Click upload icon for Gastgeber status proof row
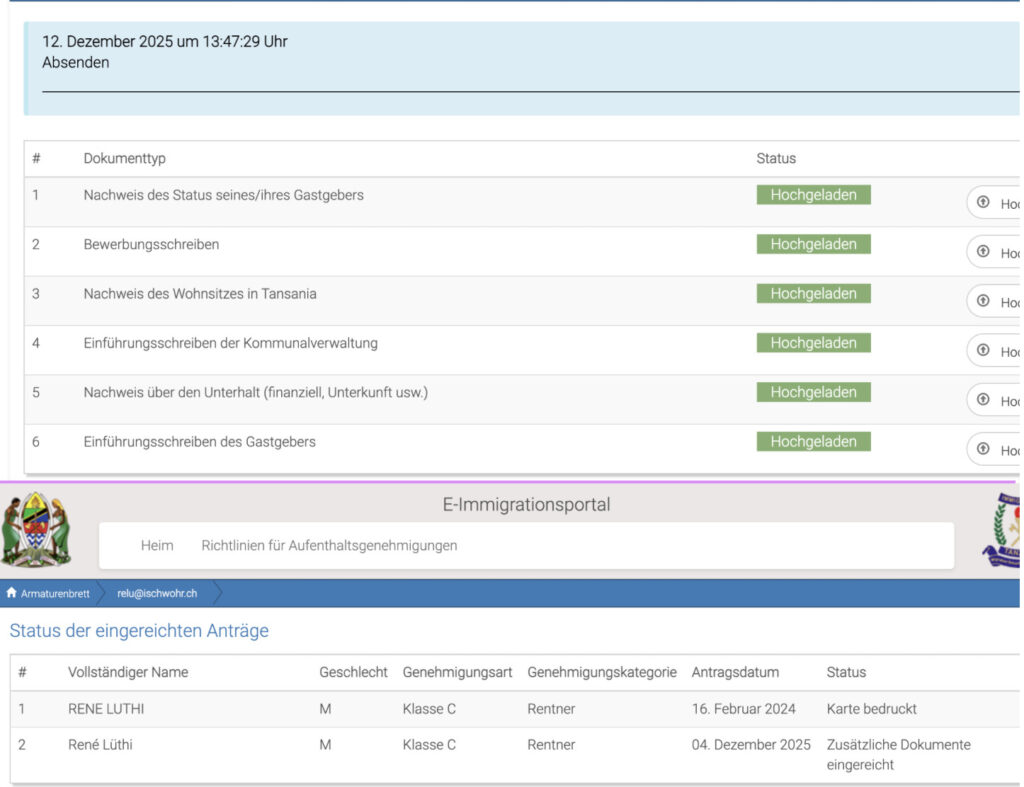The height and width of the screenshot is (787, 1024). coord(983,202)
